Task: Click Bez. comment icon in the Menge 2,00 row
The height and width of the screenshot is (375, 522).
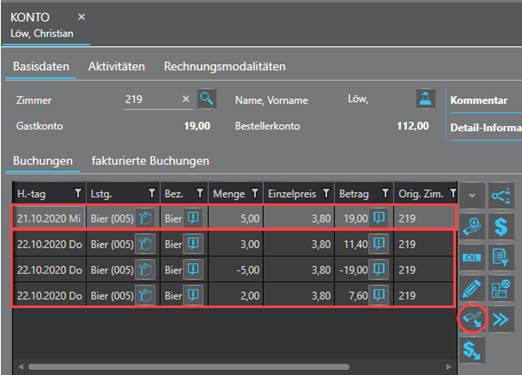Action: [193, 295]
